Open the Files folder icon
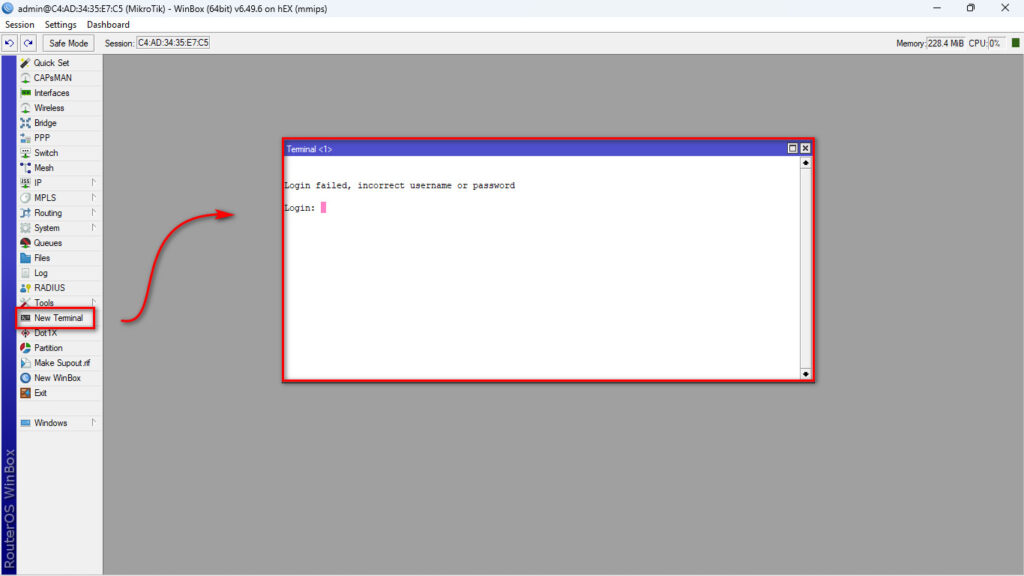 [x=26, y=258]
